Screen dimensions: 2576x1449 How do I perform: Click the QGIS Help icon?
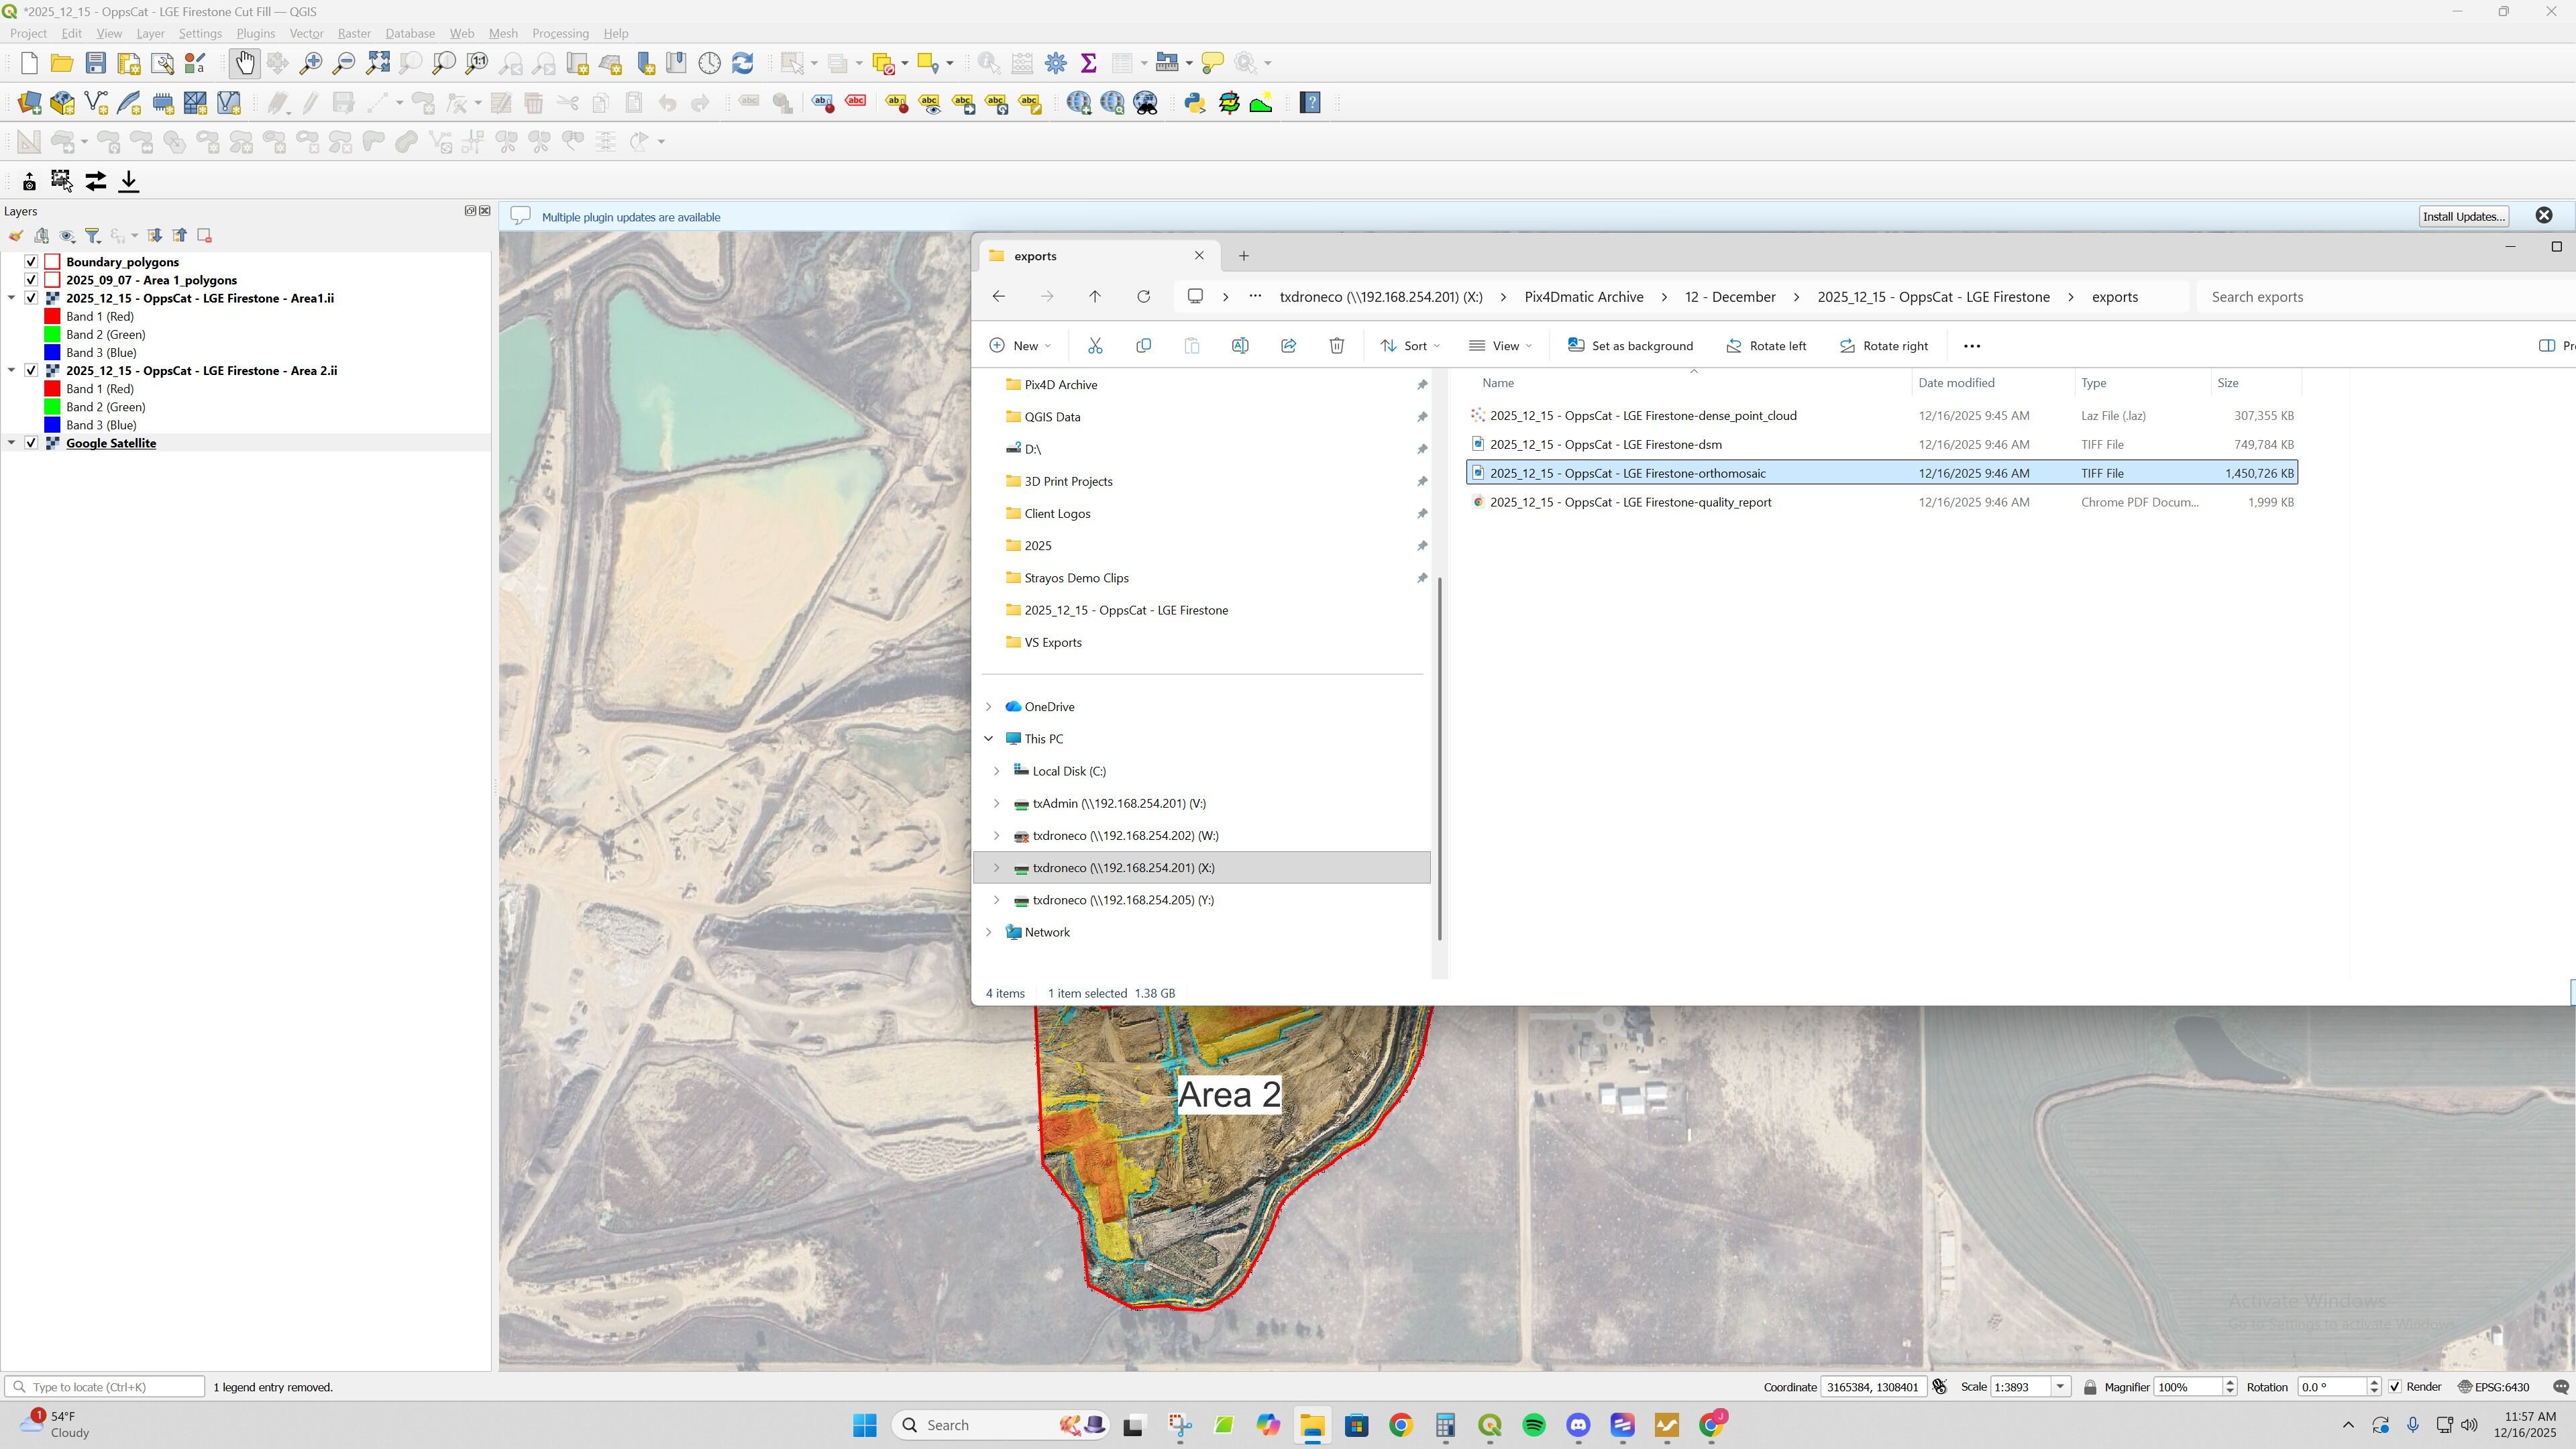click(1310, 103)
